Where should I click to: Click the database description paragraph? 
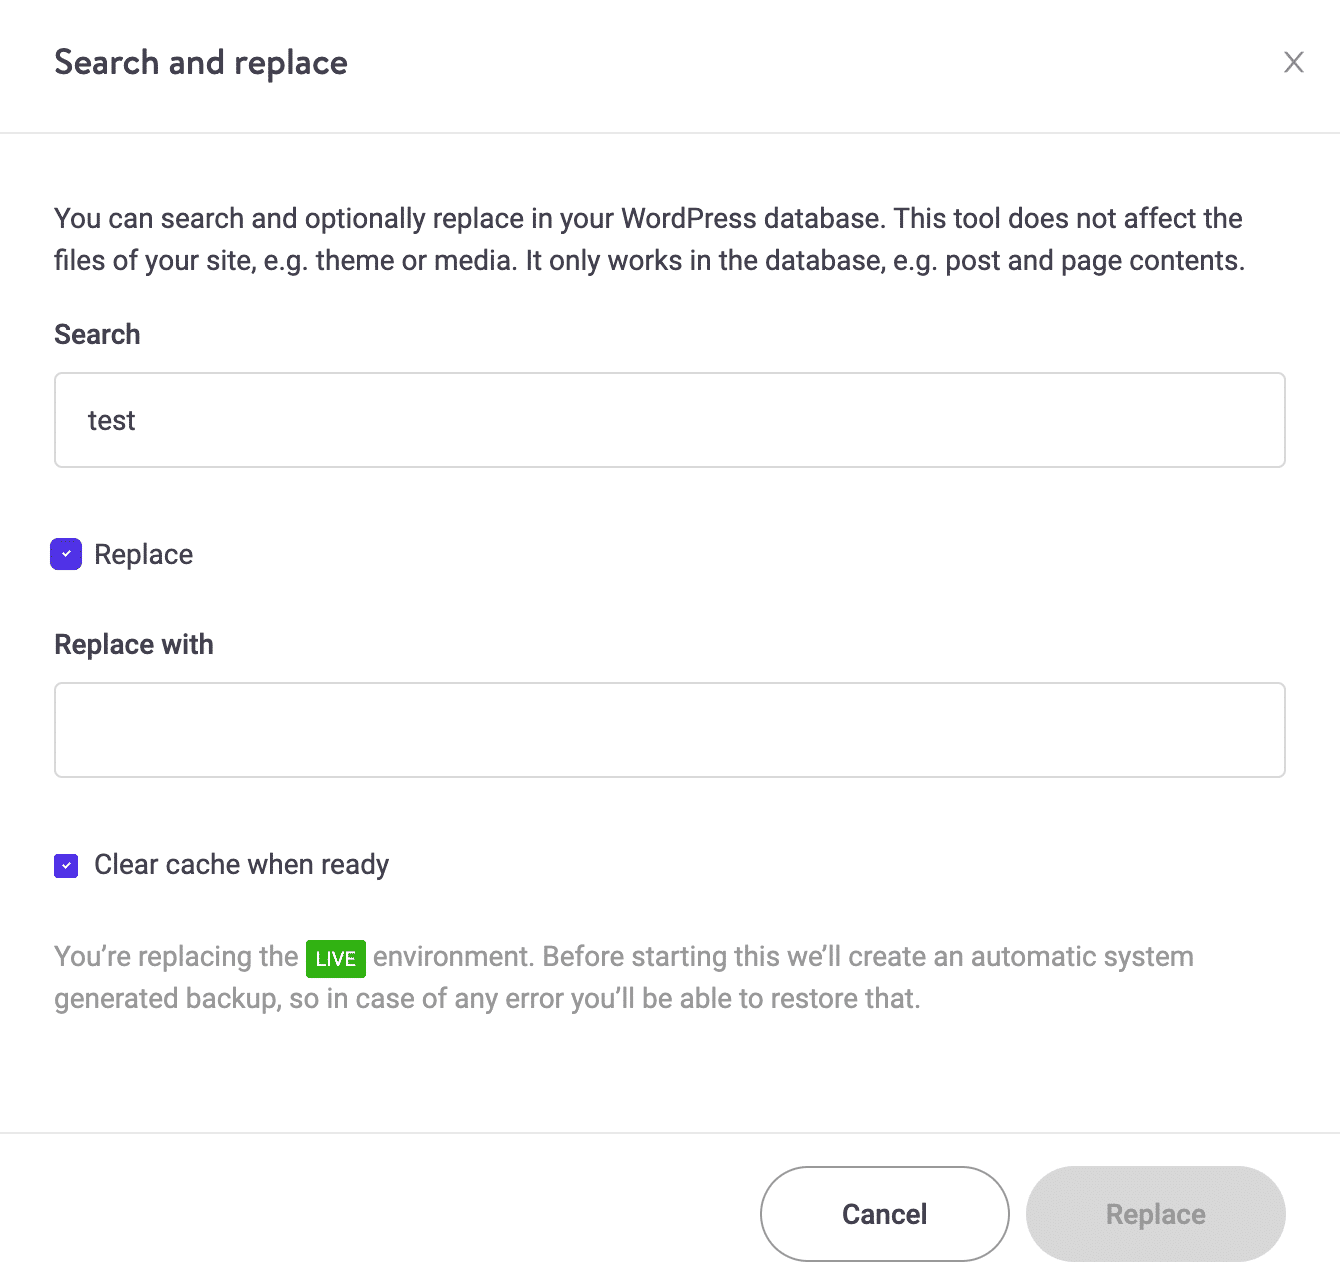[x=648, y=239]
